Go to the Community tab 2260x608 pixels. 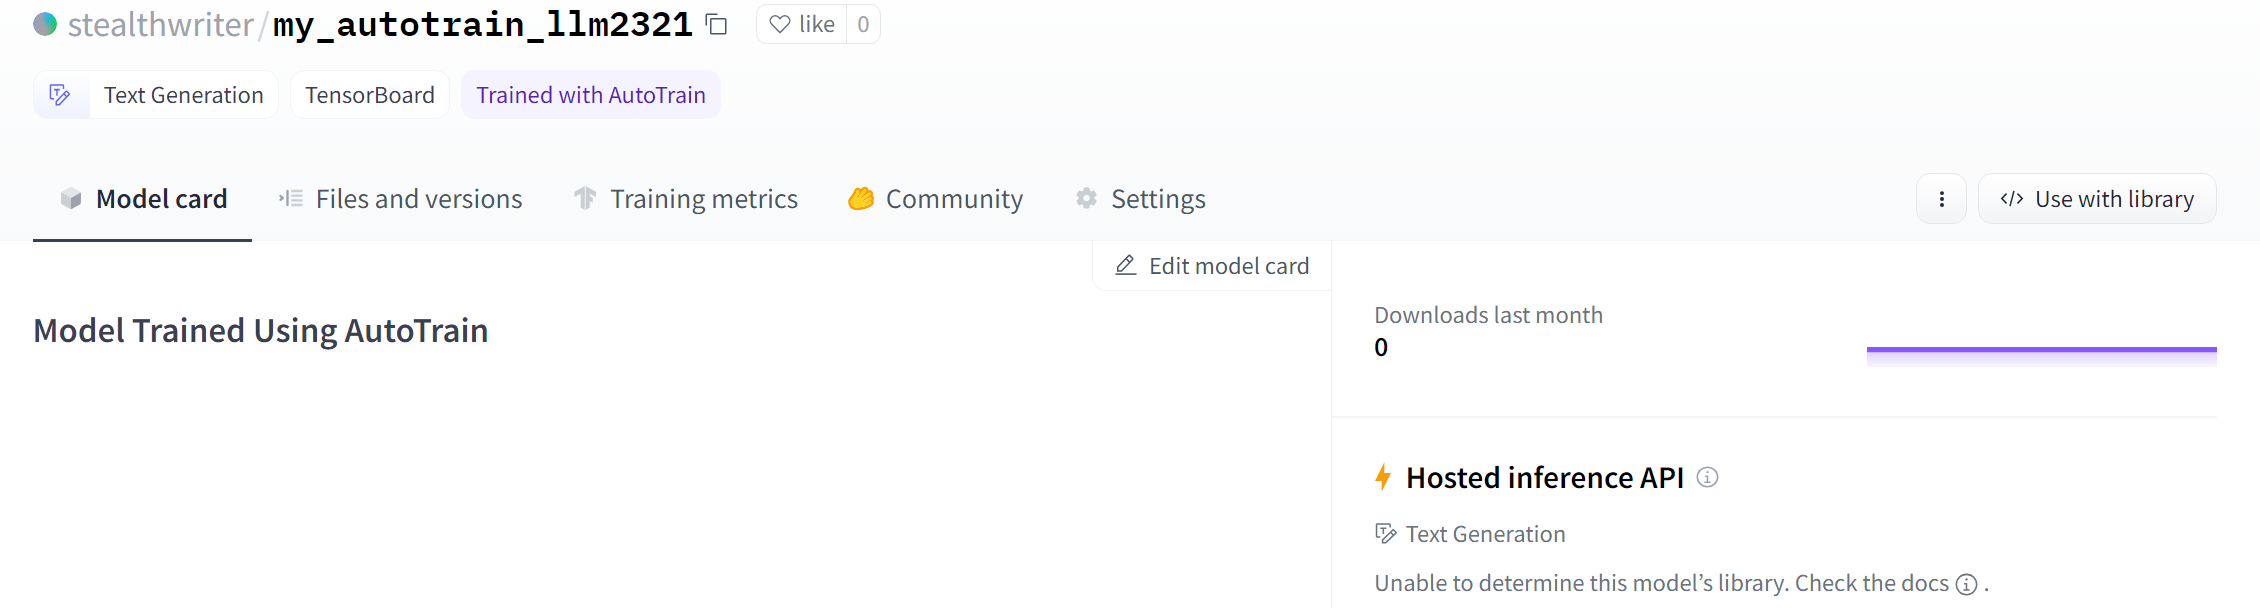pos(936,199)
